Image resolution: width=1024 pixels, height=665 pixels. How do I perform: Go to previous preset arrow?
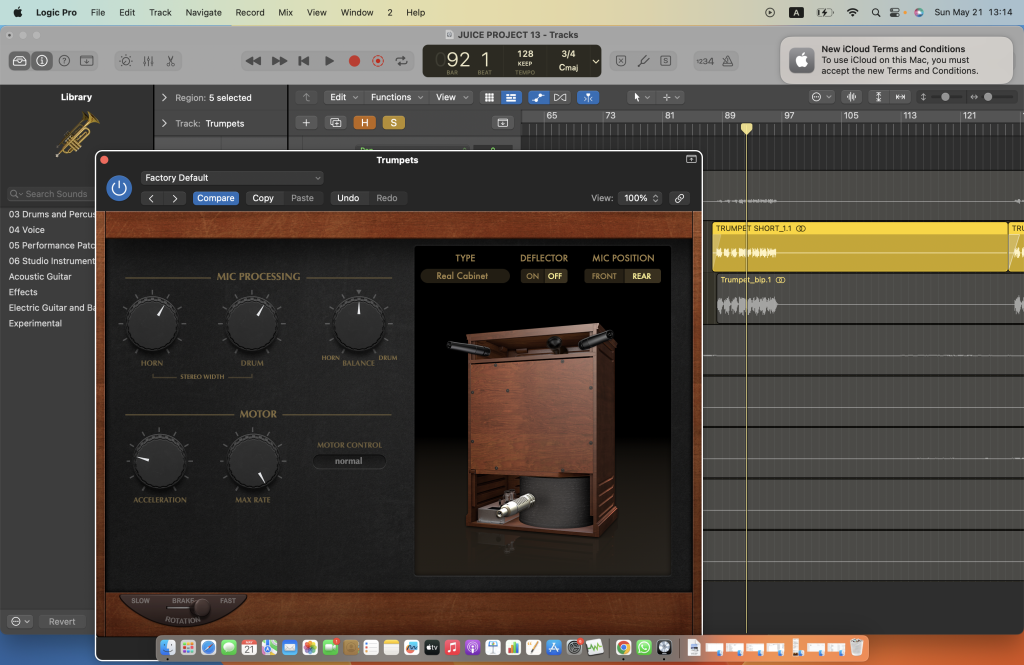pos(152,198)
